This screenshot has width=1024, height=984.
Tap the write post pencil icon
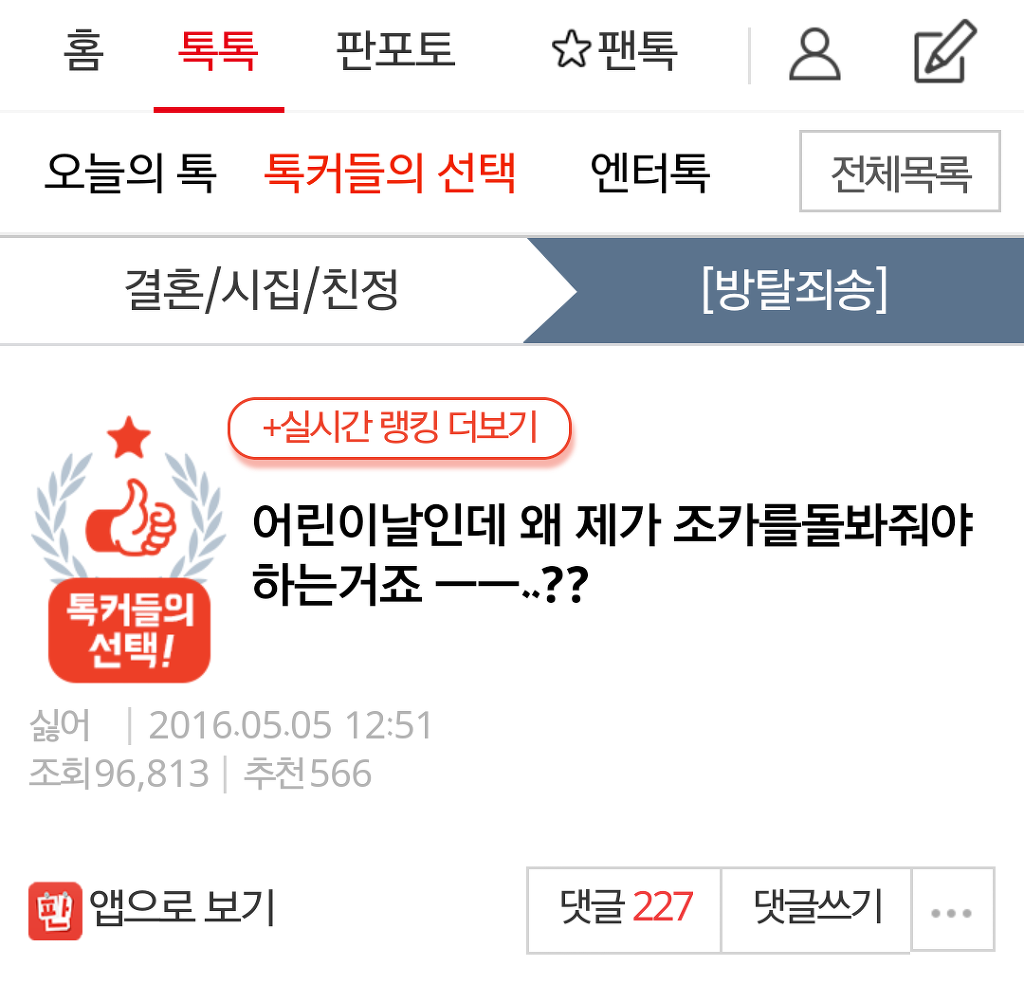click(x=944, y=52)
